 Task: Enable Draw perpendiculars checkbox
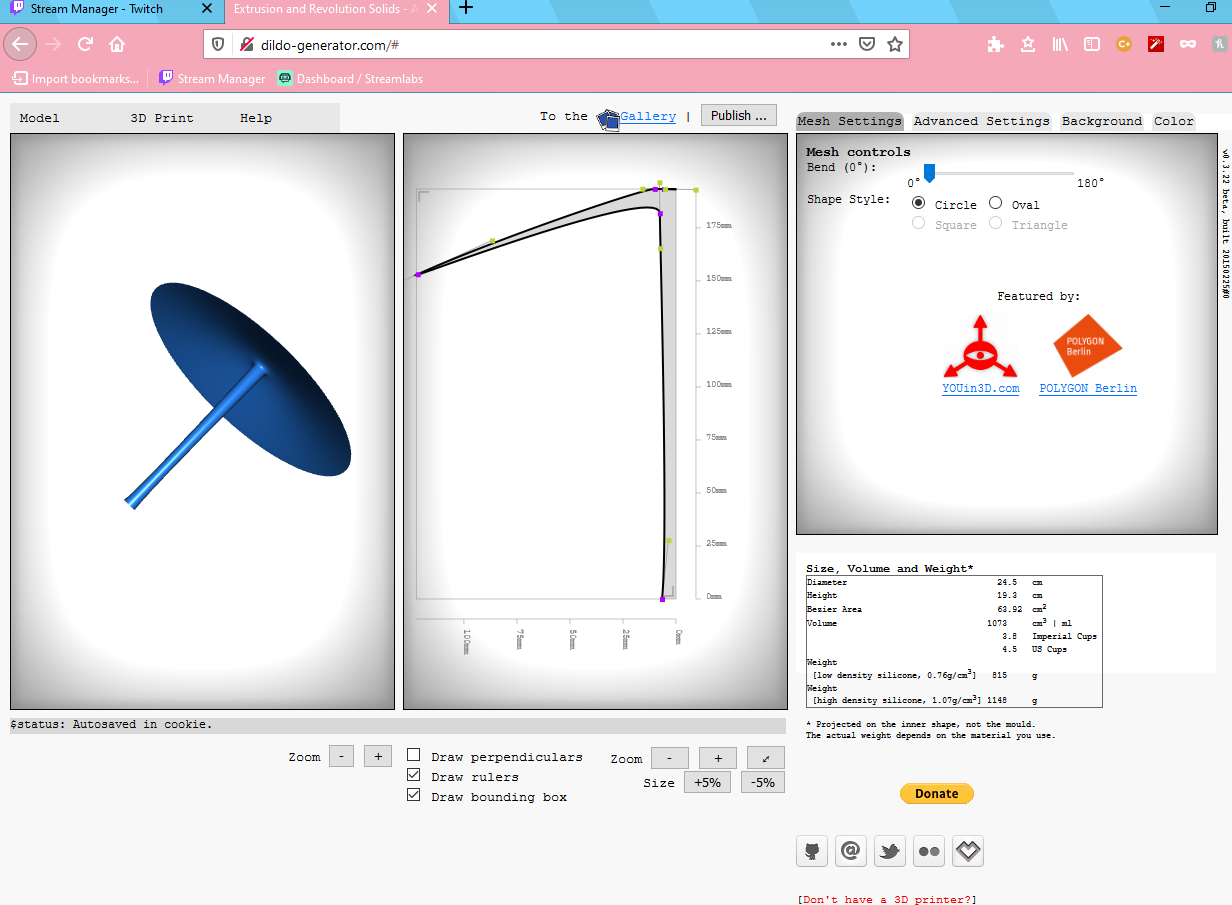[x=414, y=756]
